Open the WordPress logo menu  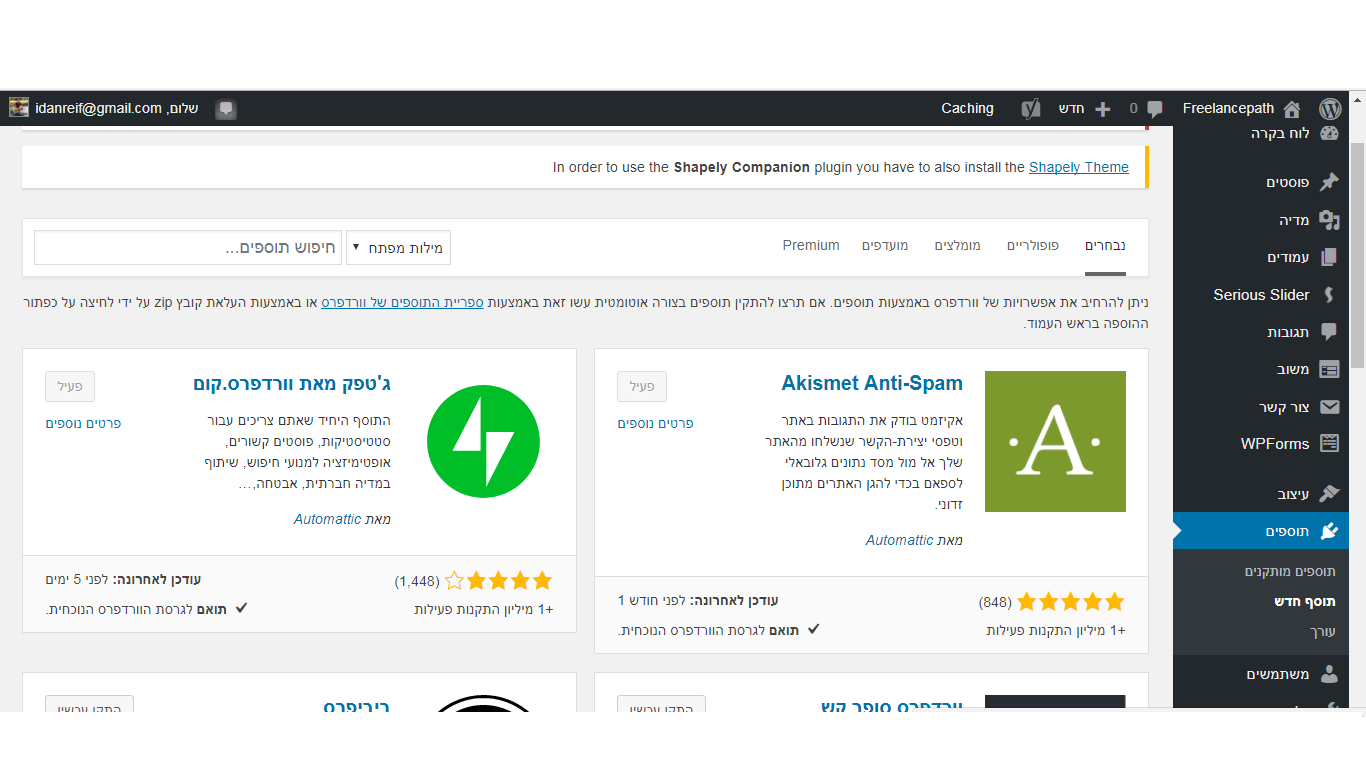[x=1330, y=108]
